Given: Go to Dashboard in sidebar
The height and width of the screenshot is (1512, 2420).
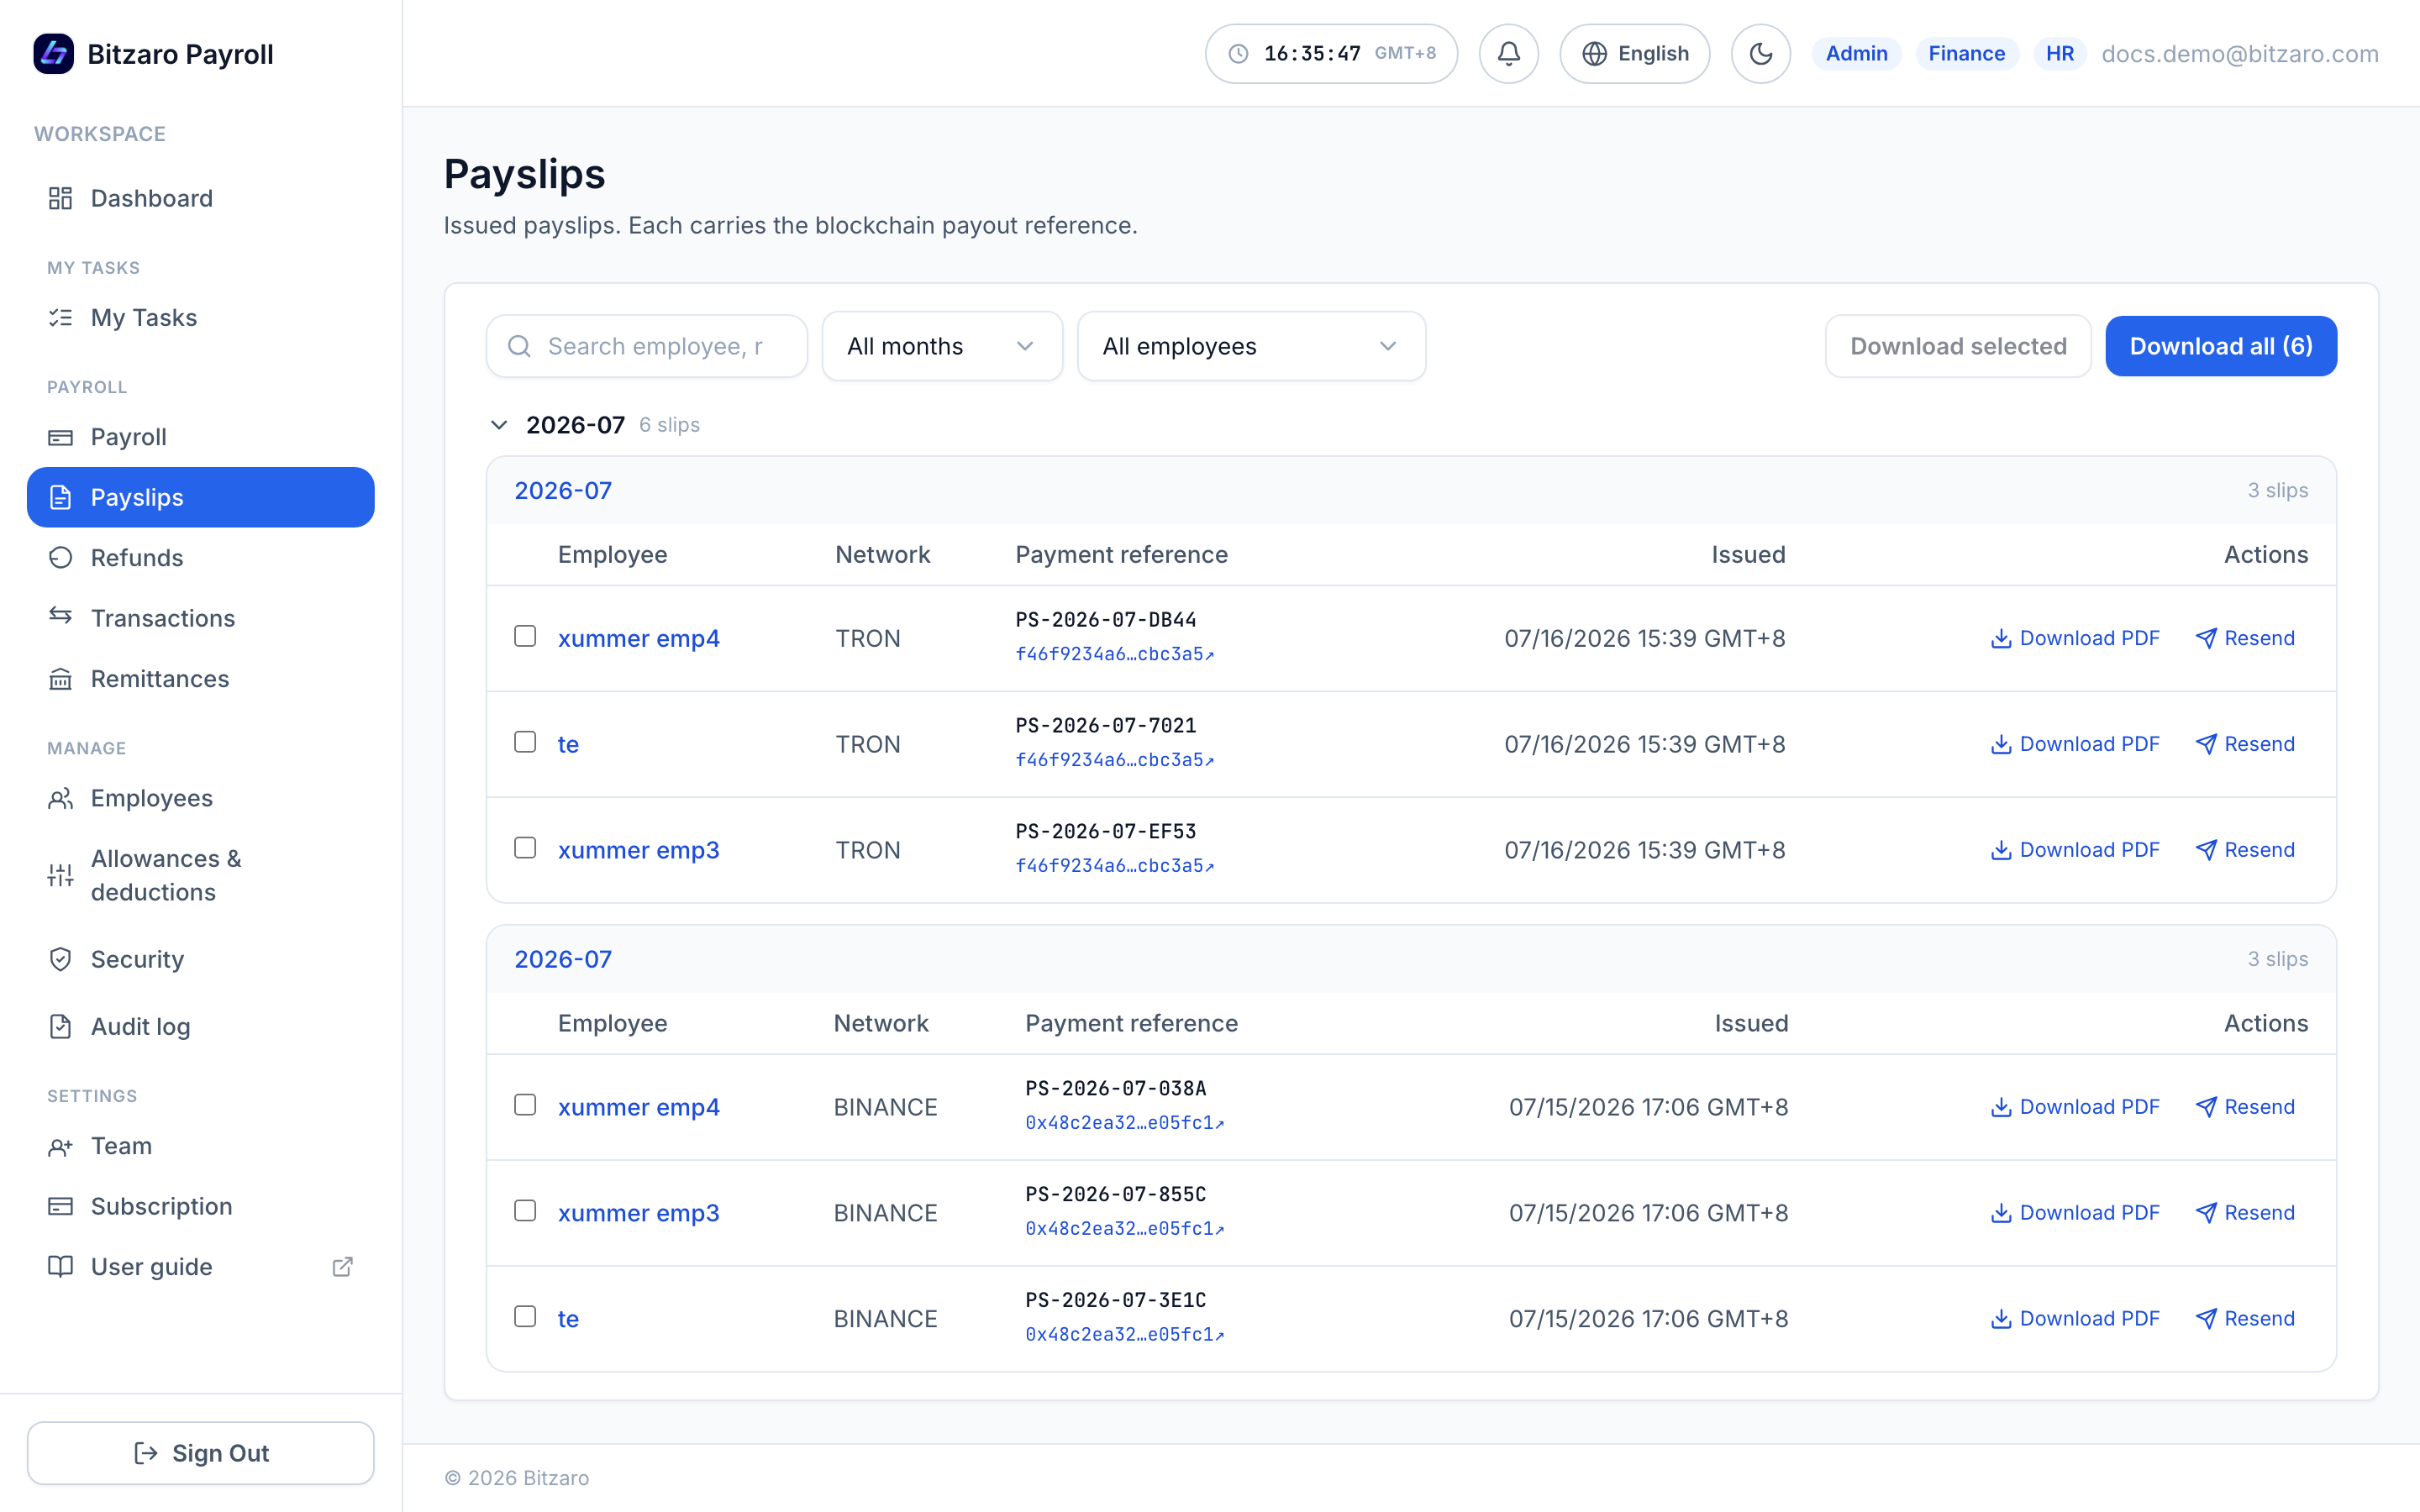Looking at the screenshot, I should click(x=201, y=198).
